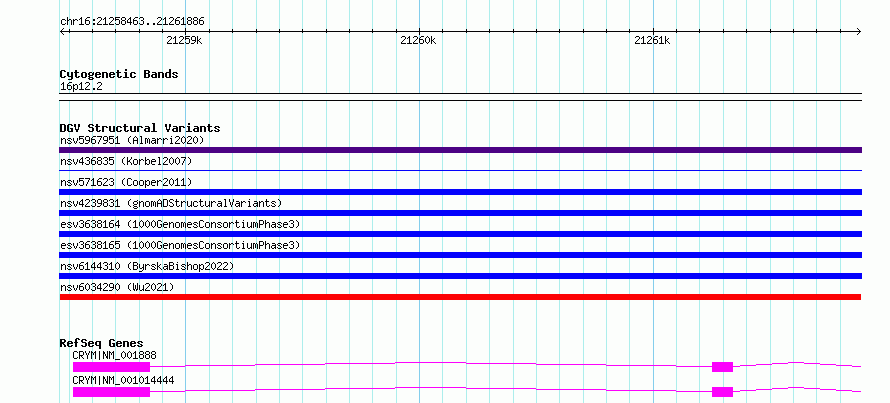Screen dimensions: 890x403
Task: Open esv3638164 (1000GenomesConsortiumPhase3) label
Action: click(x=180, y=224)
